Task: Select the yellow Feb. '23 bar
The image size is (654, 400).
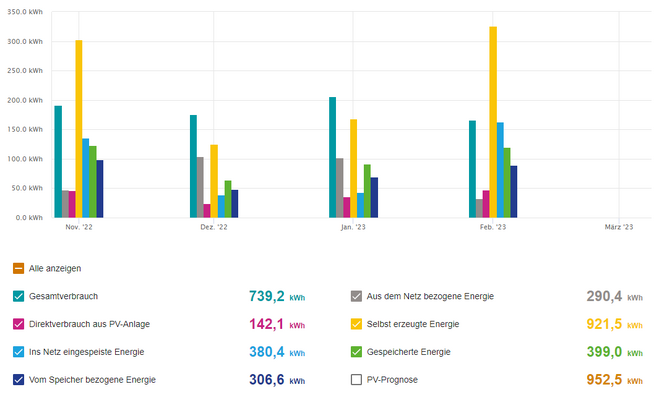Action: (x=493, y=122)
